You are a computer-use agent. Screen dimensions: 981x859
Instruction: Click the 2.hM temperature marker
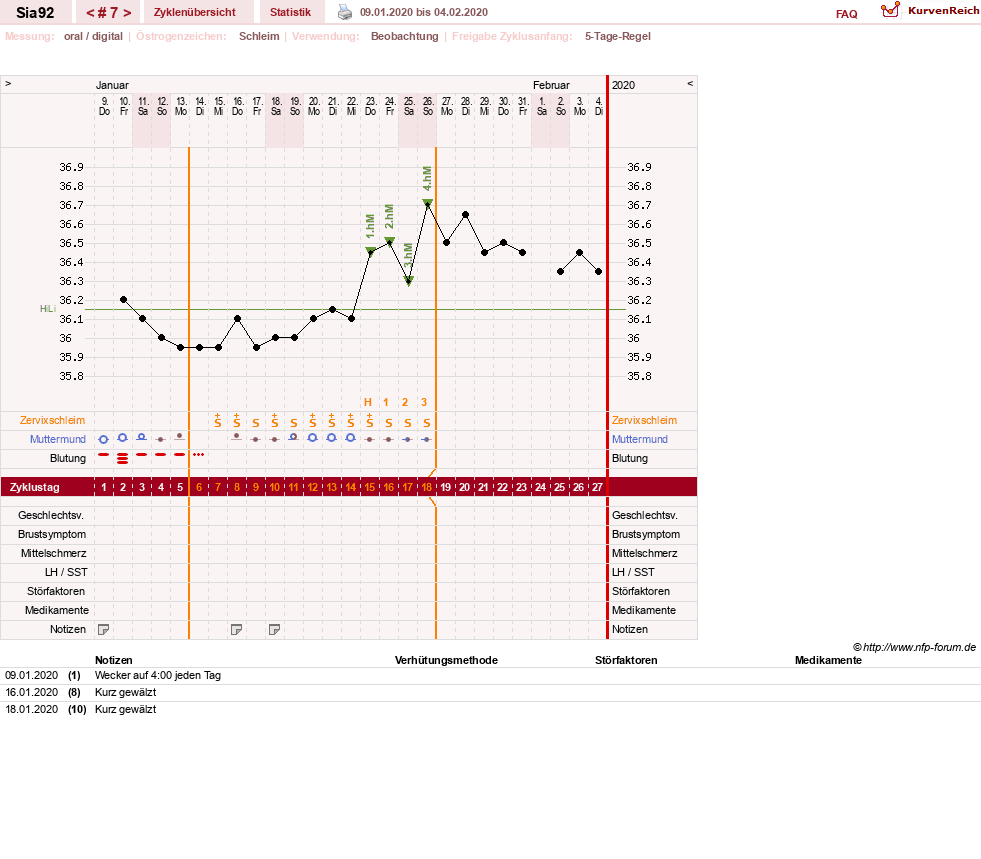point(389,241)
